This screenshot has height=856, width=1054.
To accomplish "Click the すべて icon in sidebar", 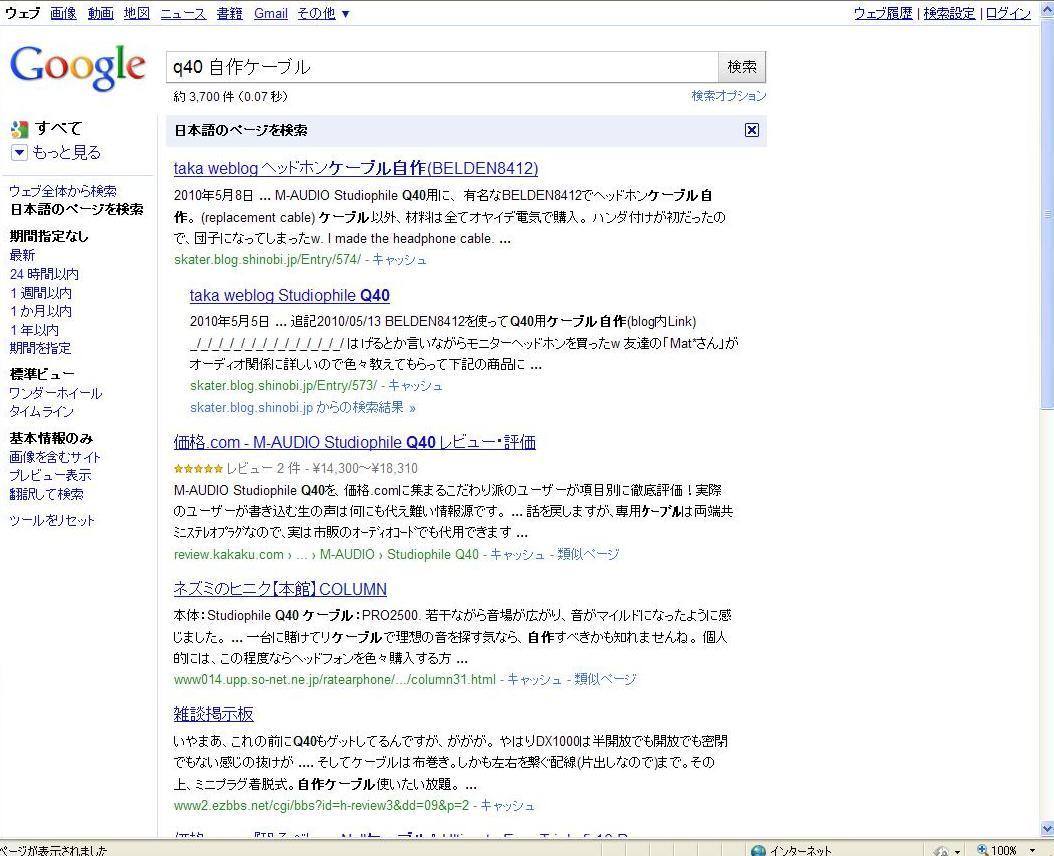I will pyautogui.click(x=19, y=128).
